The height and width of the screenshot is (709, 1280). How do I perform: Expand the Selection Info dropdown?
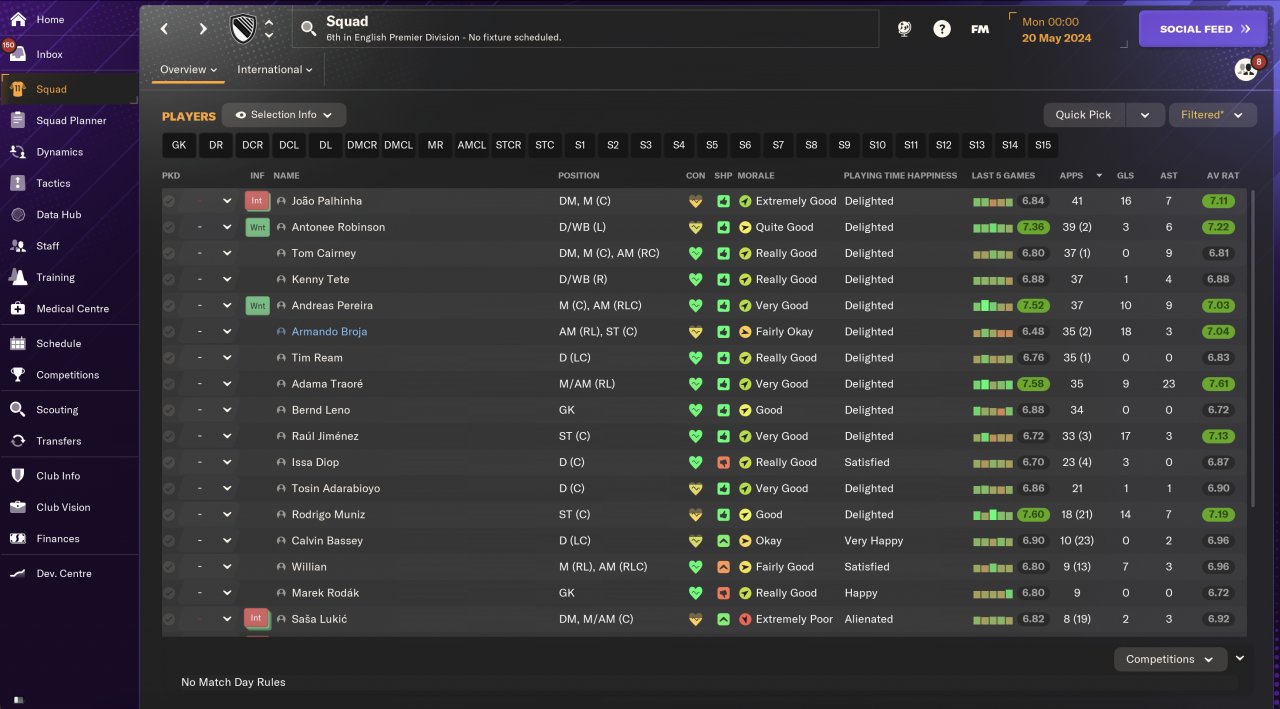point(284,115)
